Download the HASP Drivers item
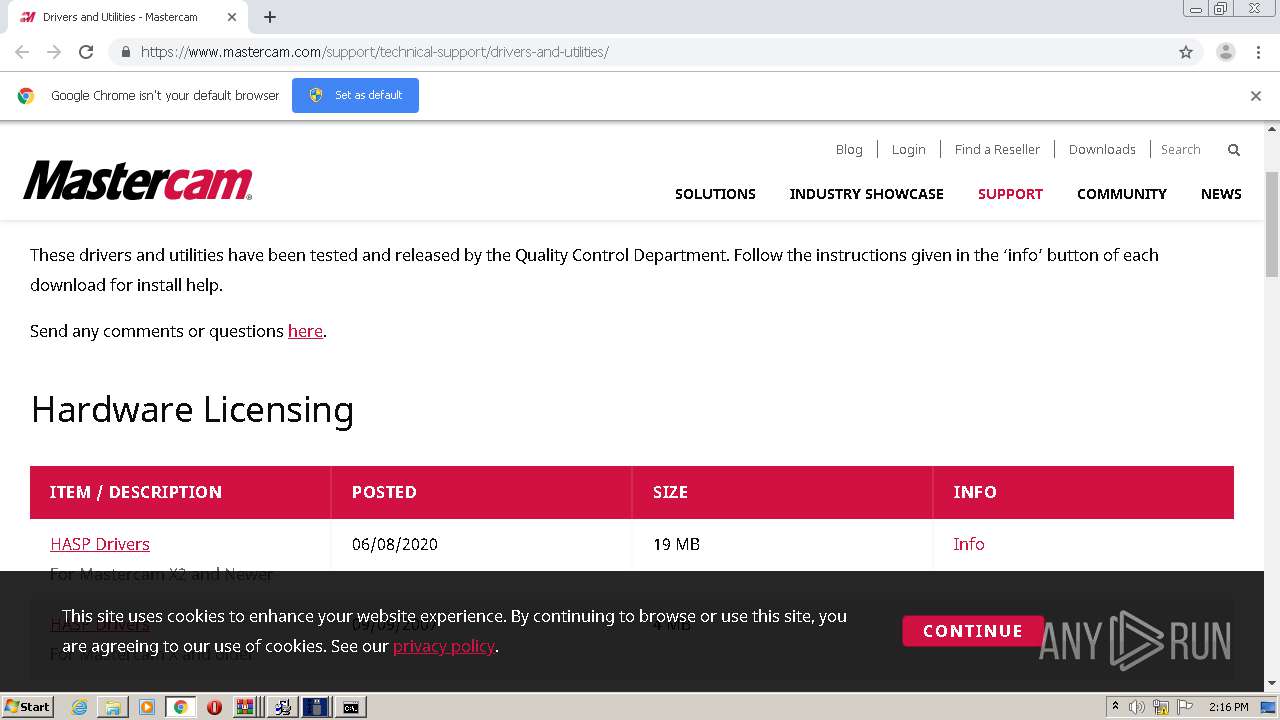The height and width of the screenshot is (720, 1280). (100, 544)
